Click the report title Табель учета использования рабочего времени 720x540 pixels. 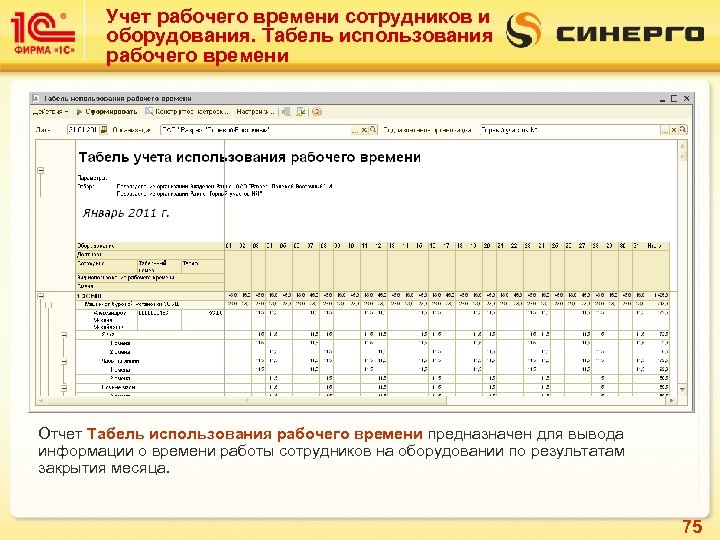point(250,157)
